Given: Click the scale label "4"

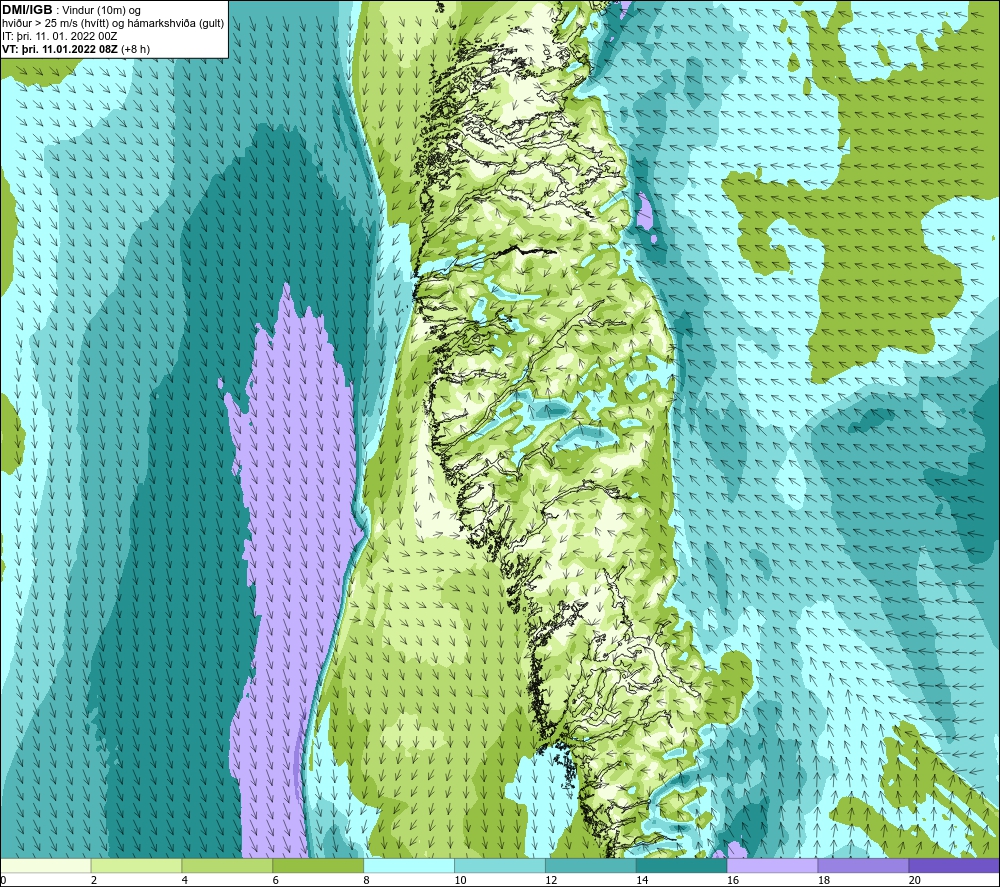Looking at the screenshot, I should click(184, 880).
